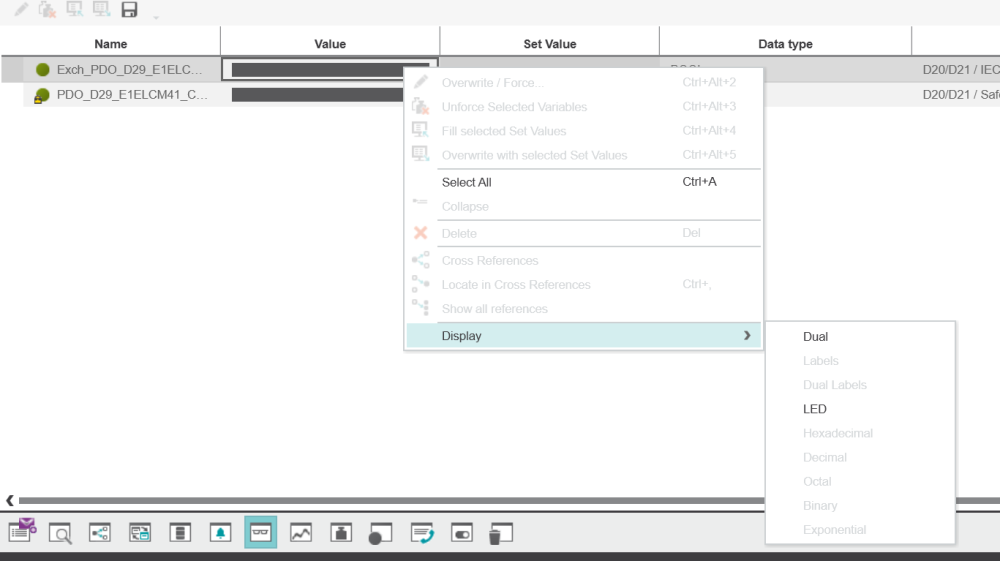Open the cross references panel icon
The image size is (1000, 561).
pyautogui.click(x=100, y=533)
